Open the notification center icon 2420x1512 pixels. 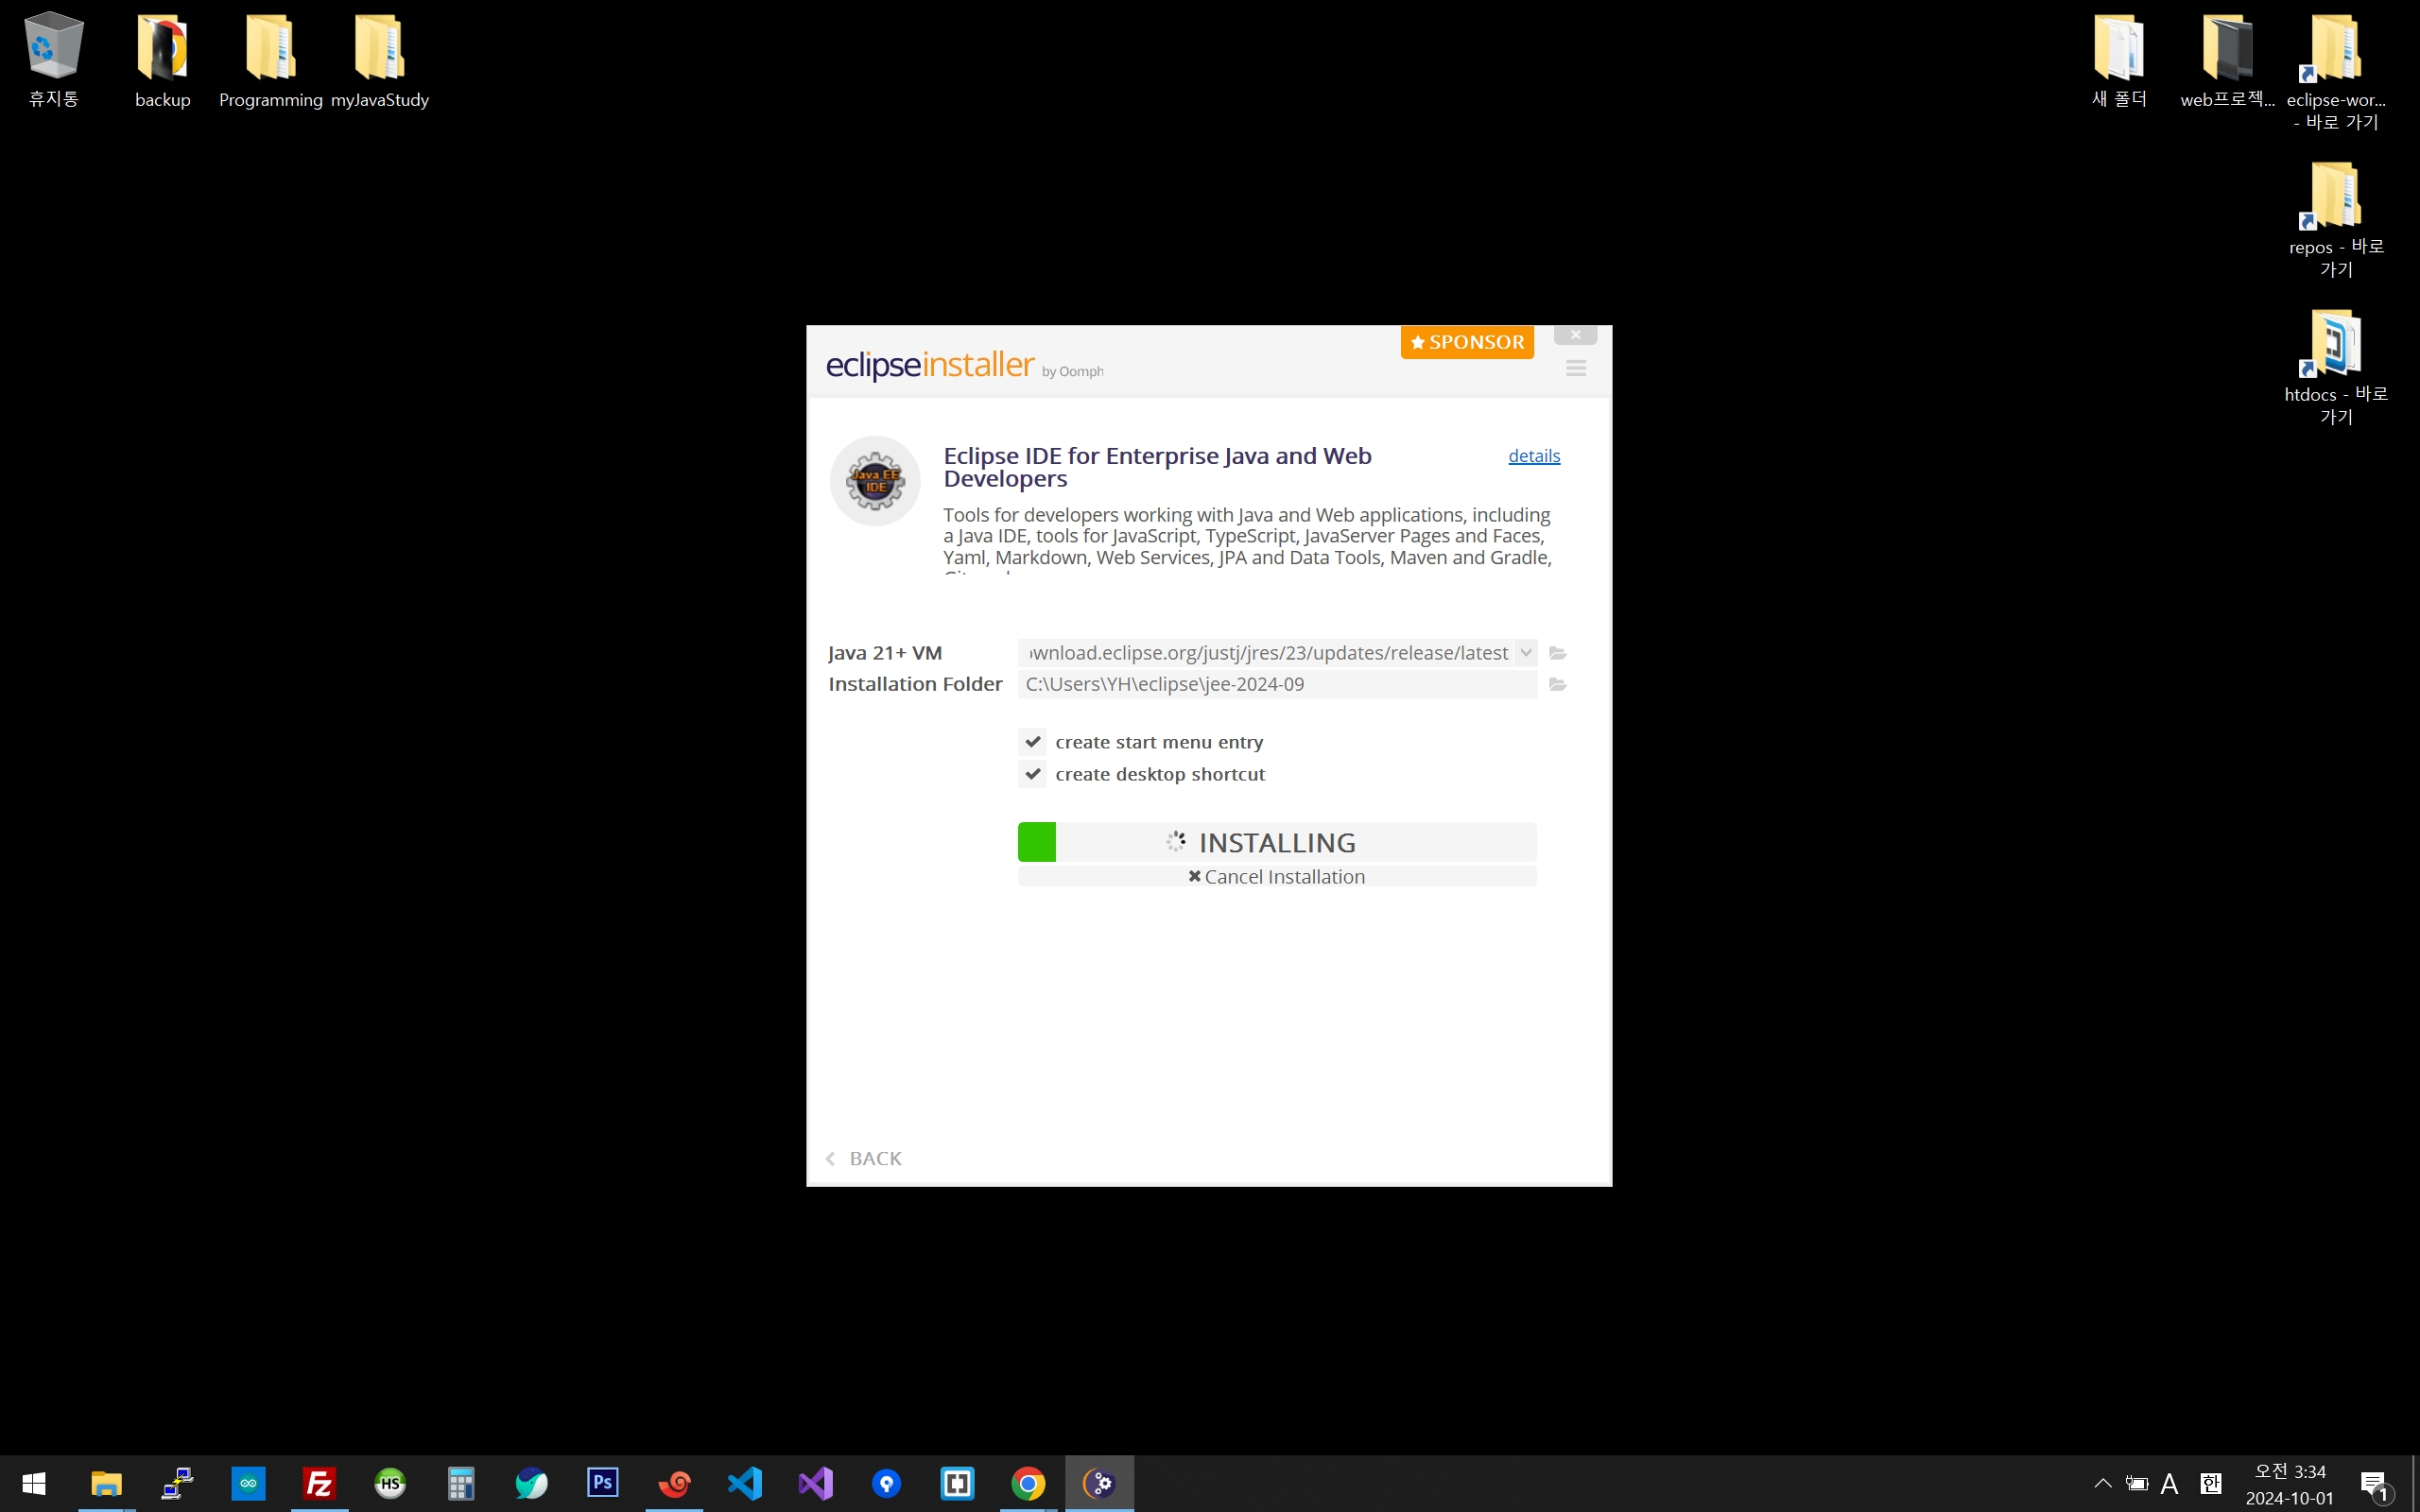2376,1485
